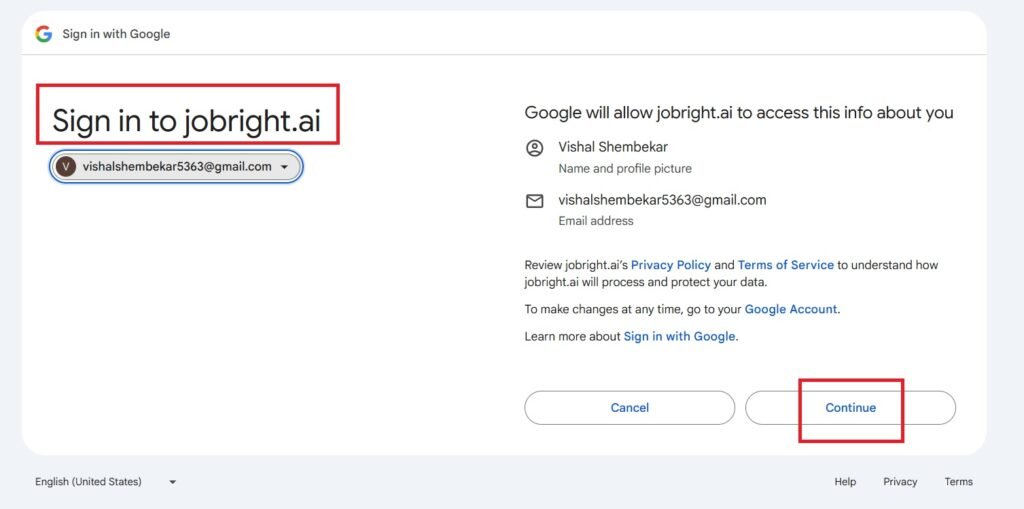
Task: Open Help in the footer
Action: click(845, 482)
